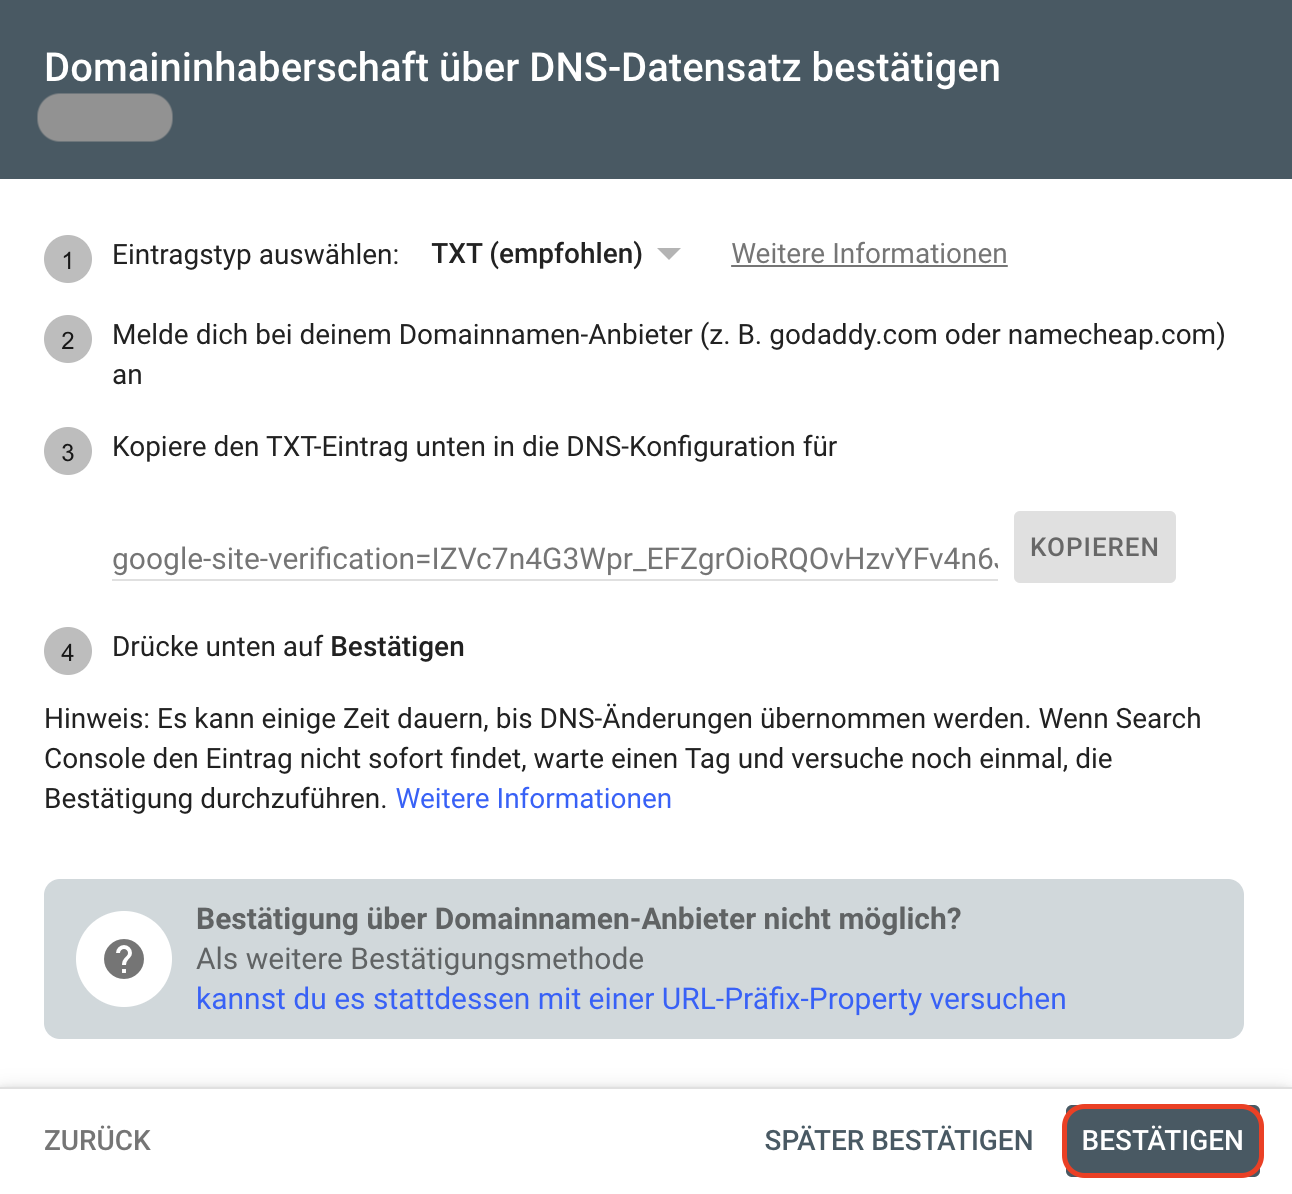
Task: Click the step 3 number circle
Action: pyautogui.click(x=68, y=452)
